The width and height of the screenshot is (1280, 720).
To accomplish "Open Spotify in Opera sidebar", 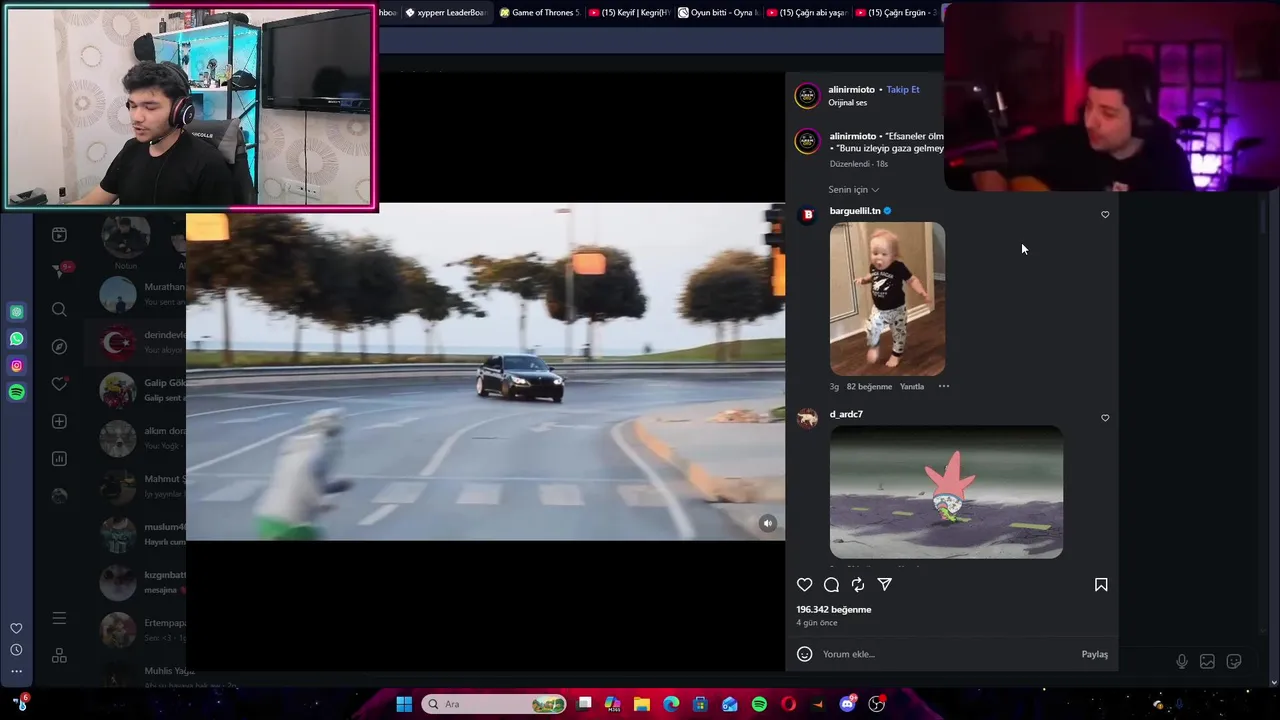I will click(x=17, y=393).
